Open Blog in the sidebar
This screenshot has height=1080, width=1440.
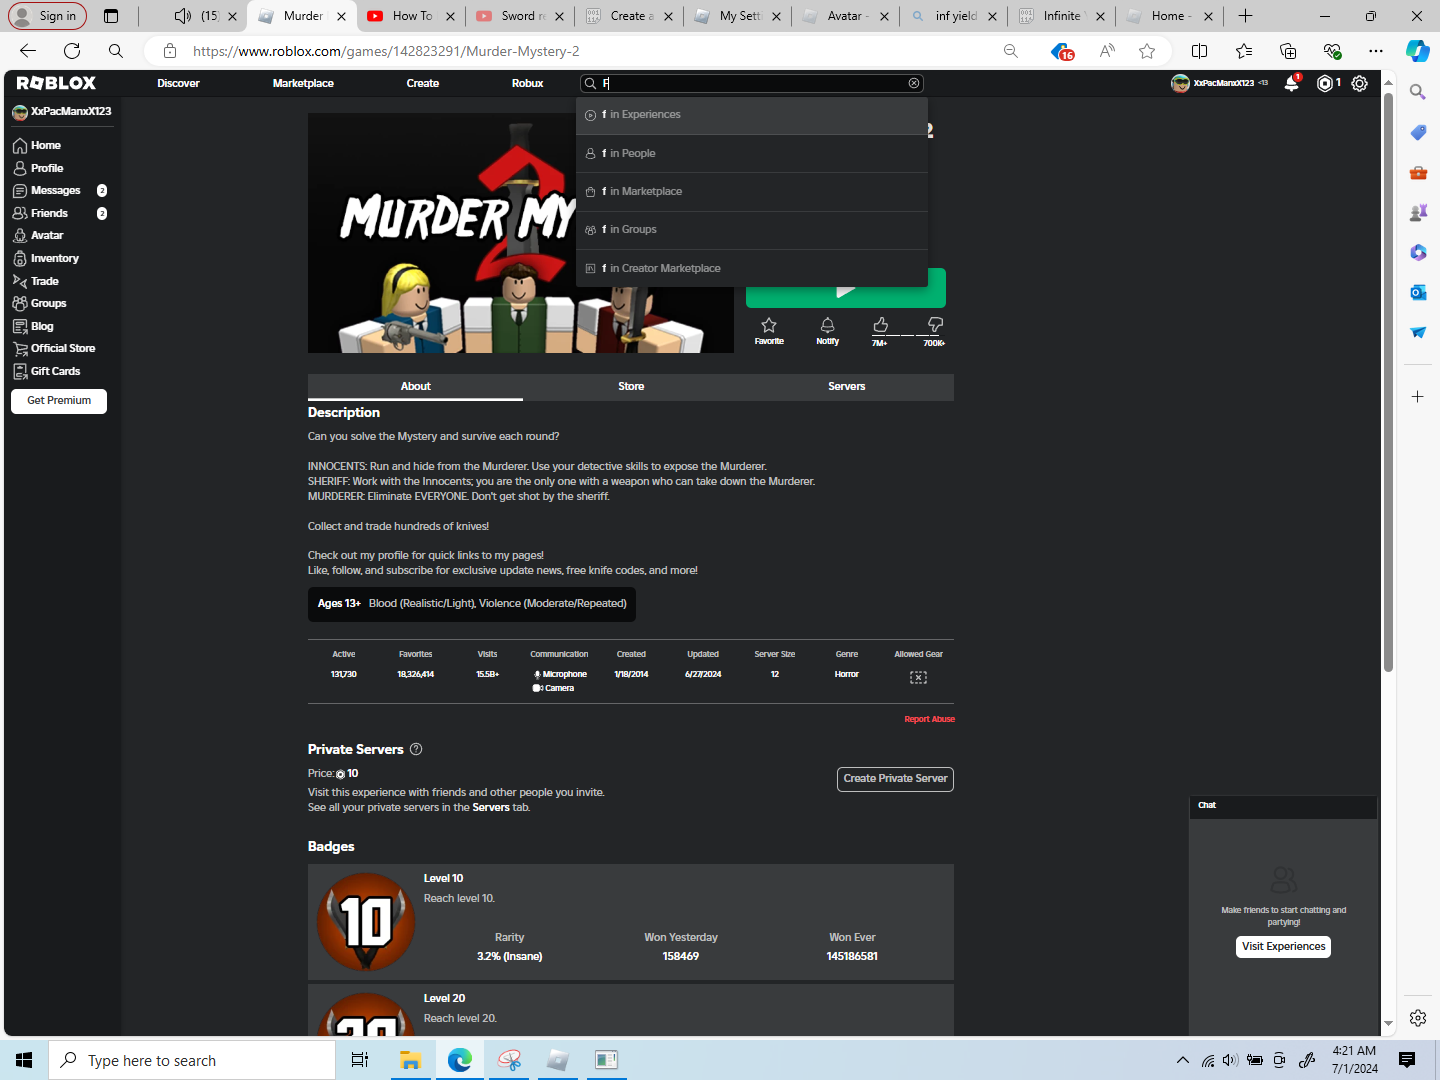pyautogui.click(x=33, y=326)
